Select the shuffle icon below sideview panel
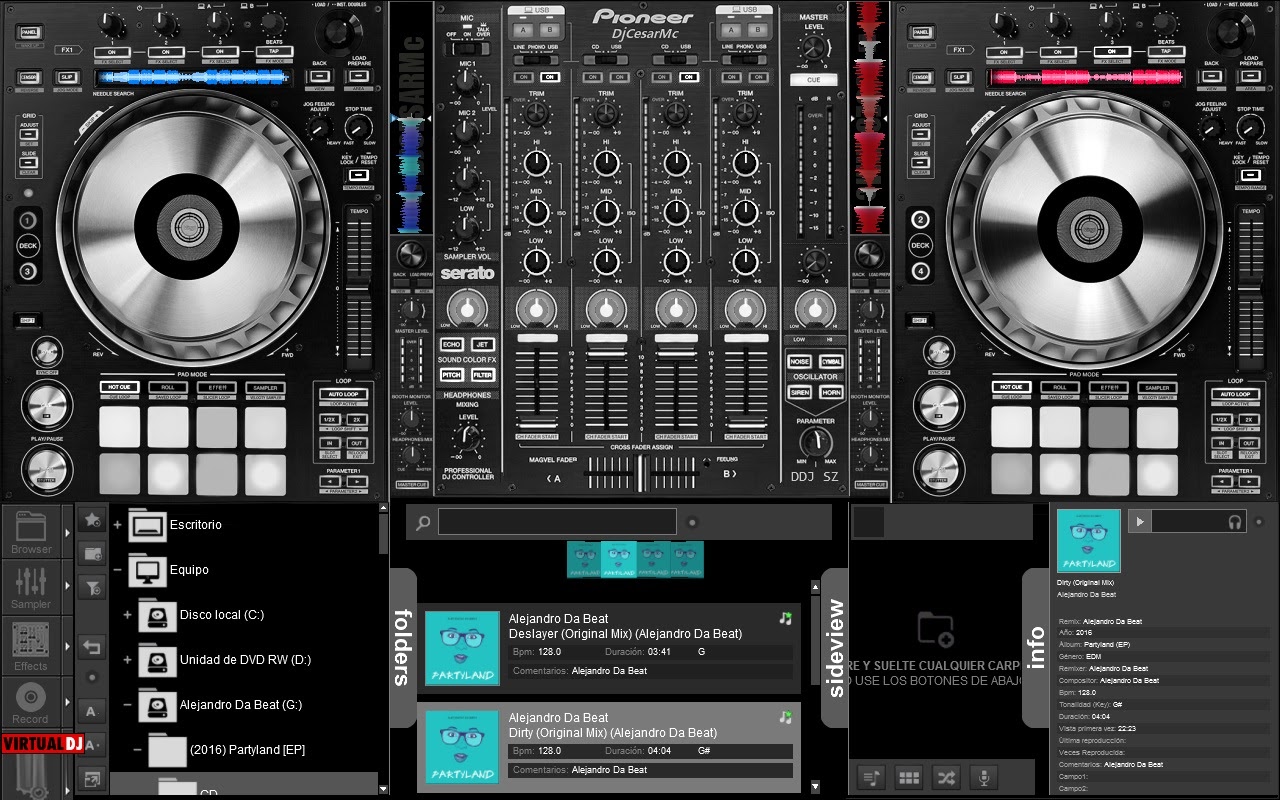Image resolution: width=1280 pixels, height=800 pixels. coord(947,775)
